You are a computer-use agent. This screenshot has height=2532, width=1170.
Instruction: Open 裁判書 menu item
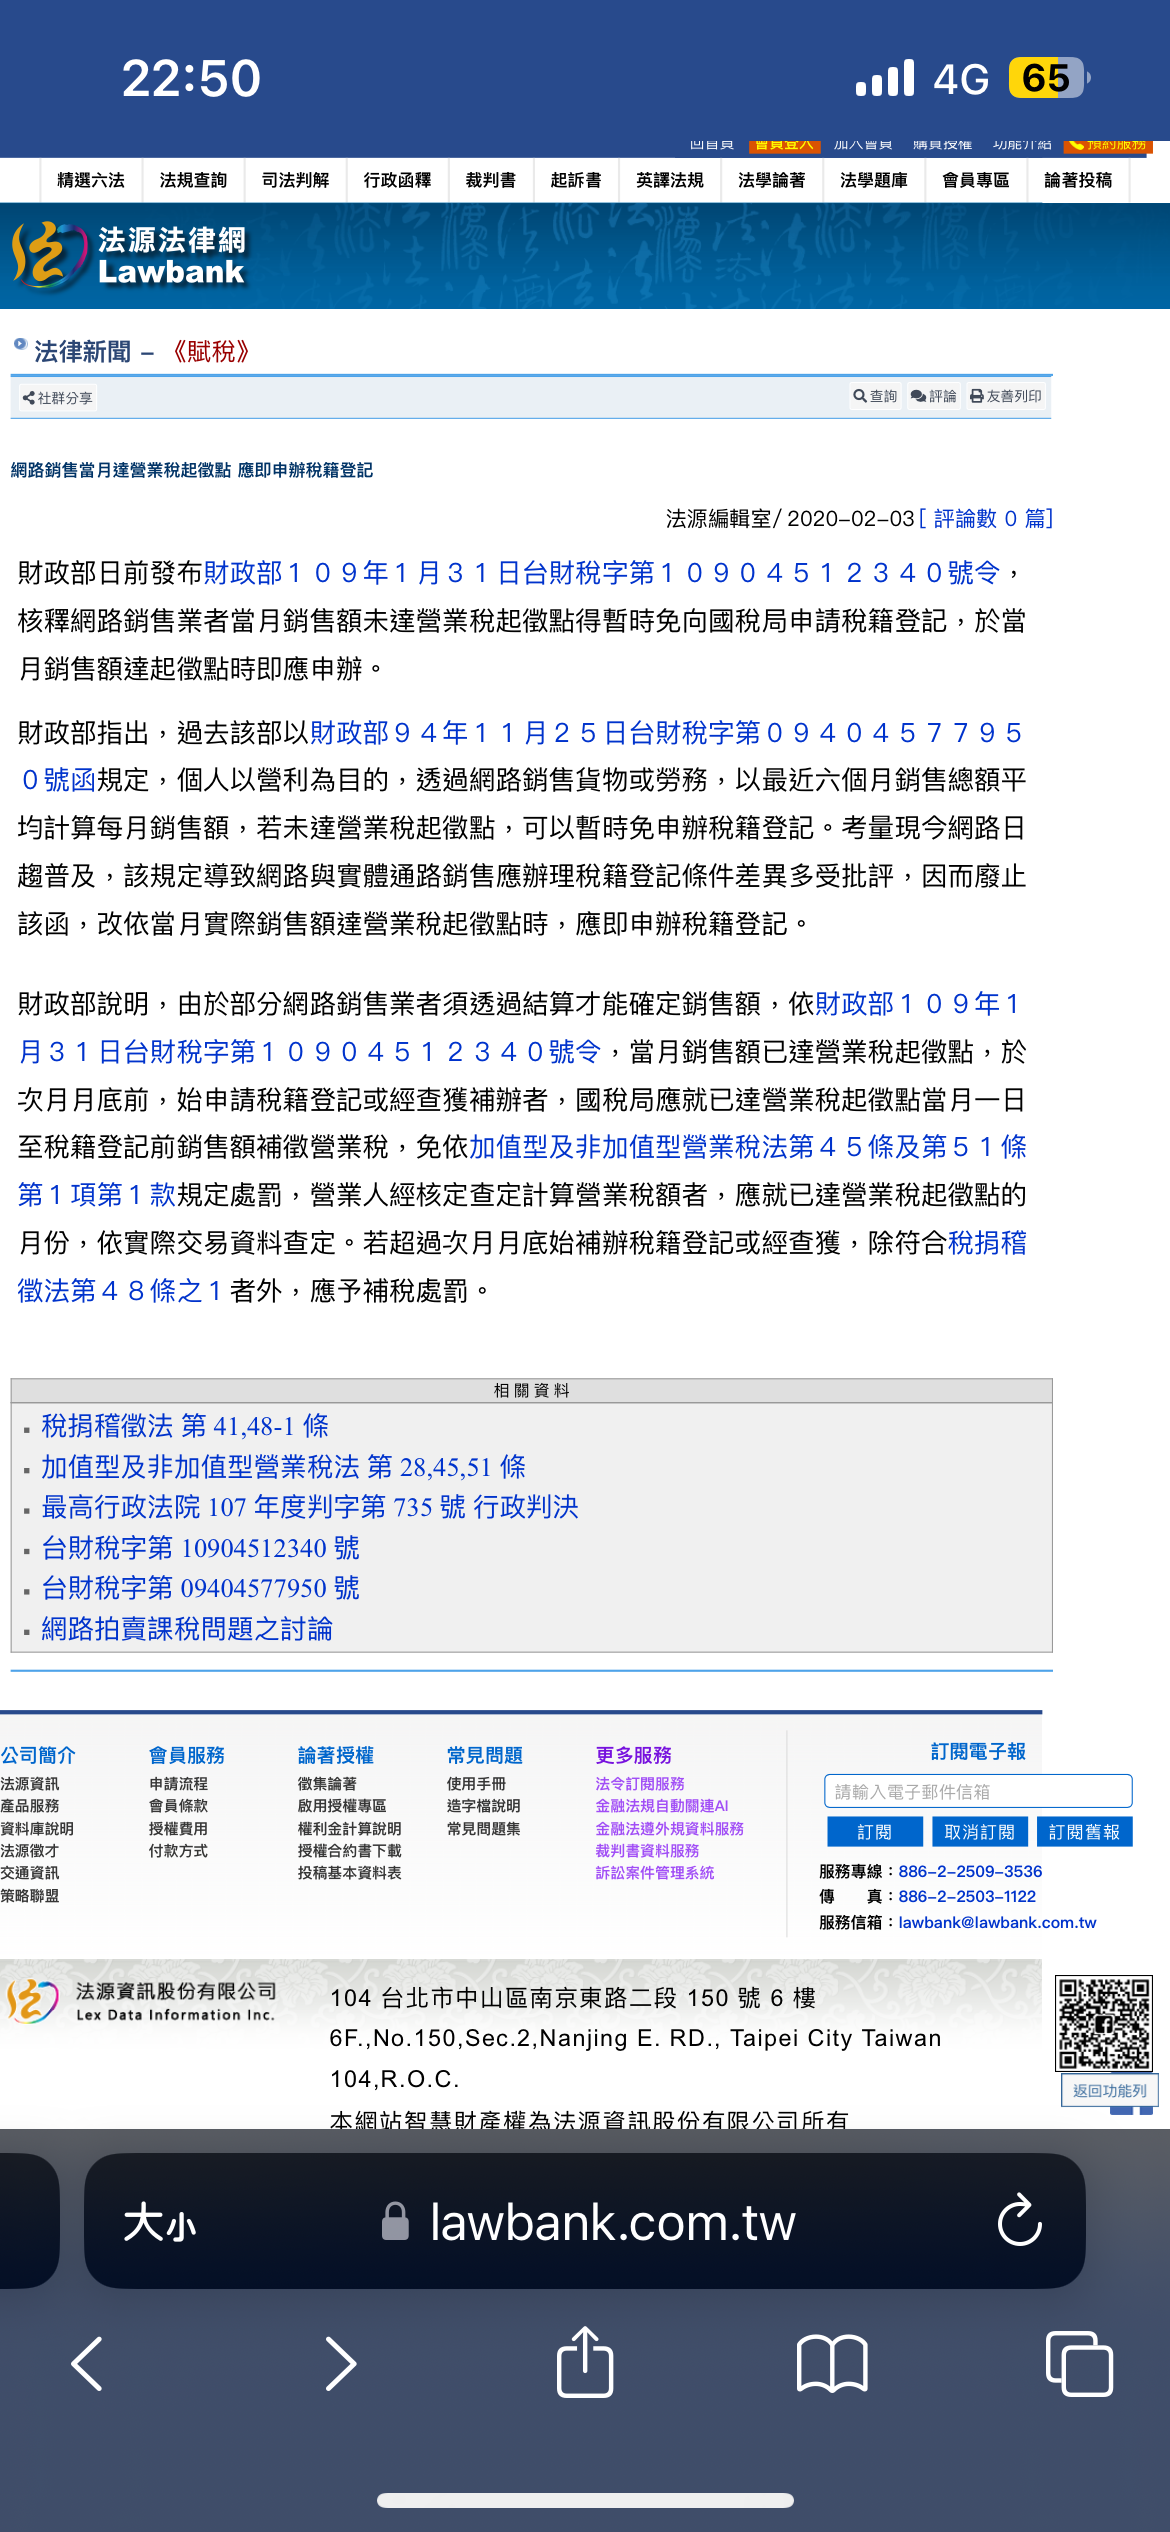pyautogui.click(x=491, y=180)
